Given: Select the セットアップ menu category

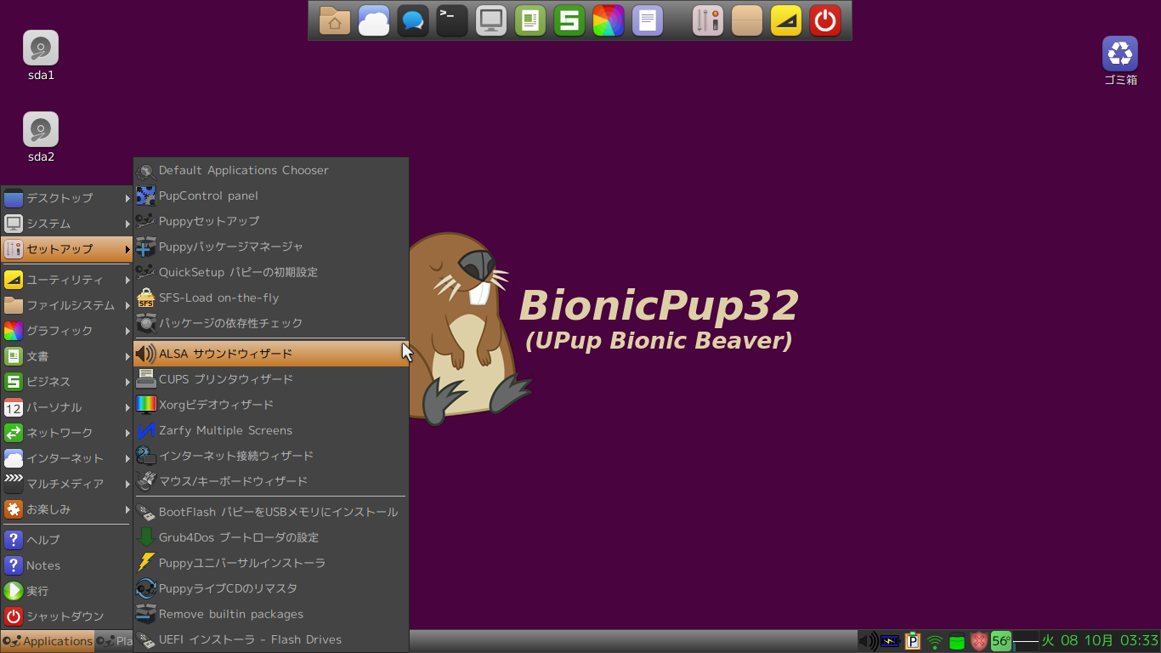Looking at the screenshot, I should click(67, 250).
